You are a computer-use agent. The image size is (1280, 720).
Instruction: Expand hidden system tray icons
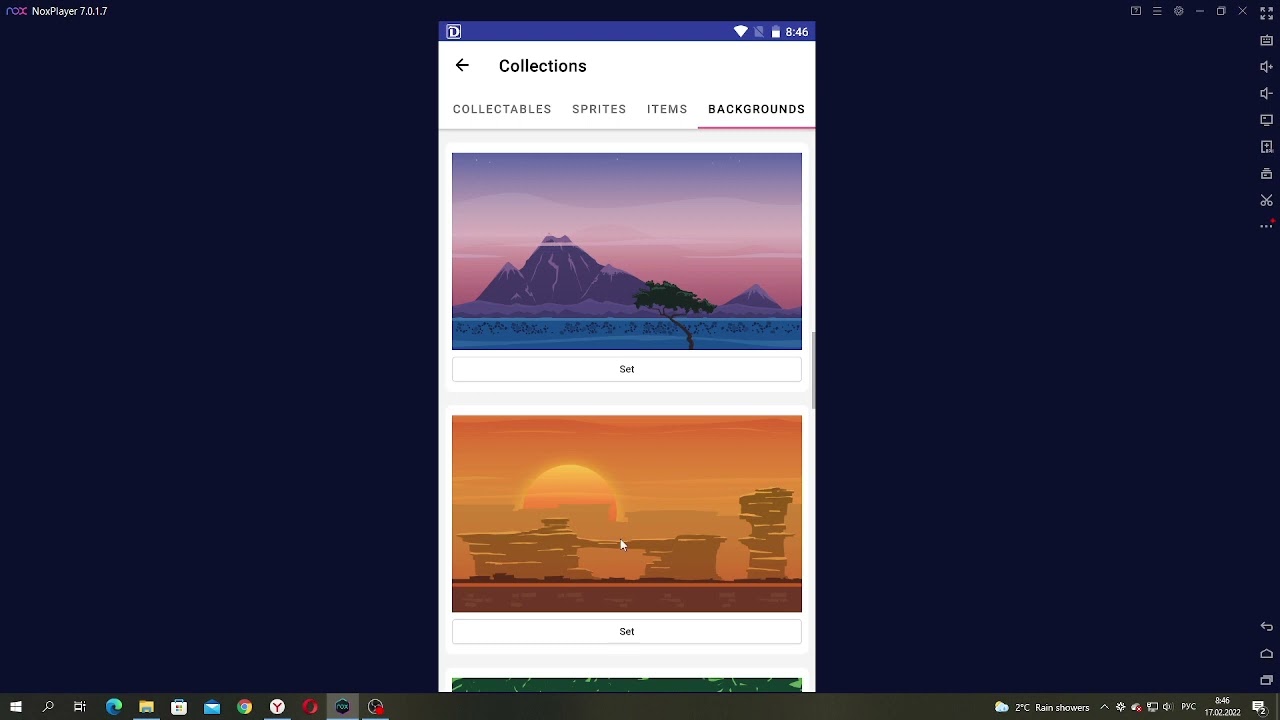coord(1104,707)
